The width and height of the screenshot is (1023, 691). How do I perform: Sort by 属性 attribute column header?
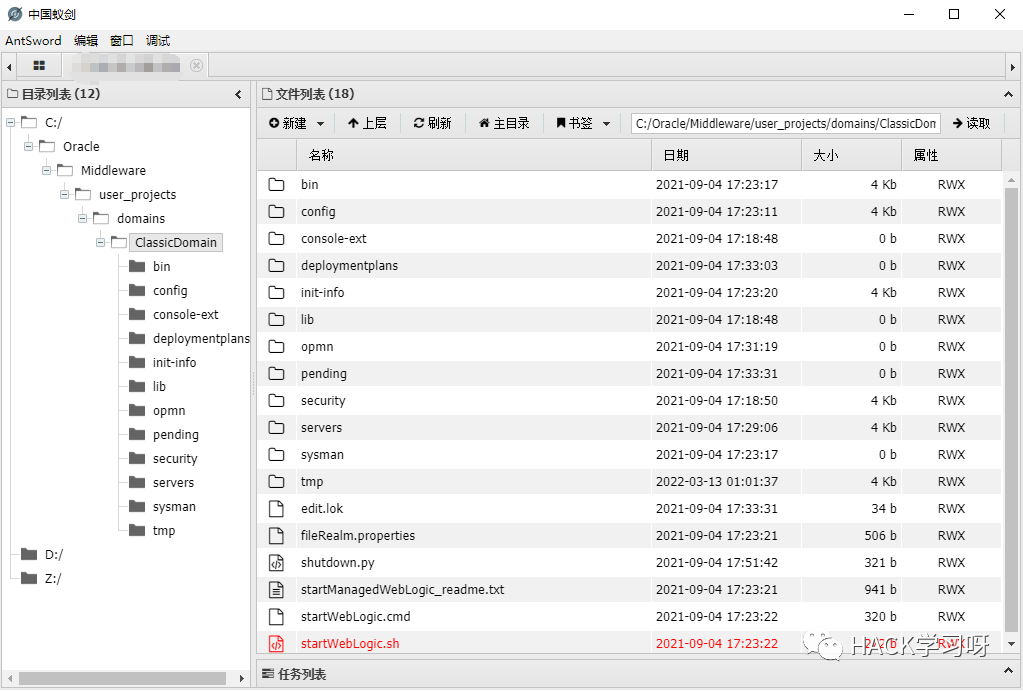[x=952, y=155]
